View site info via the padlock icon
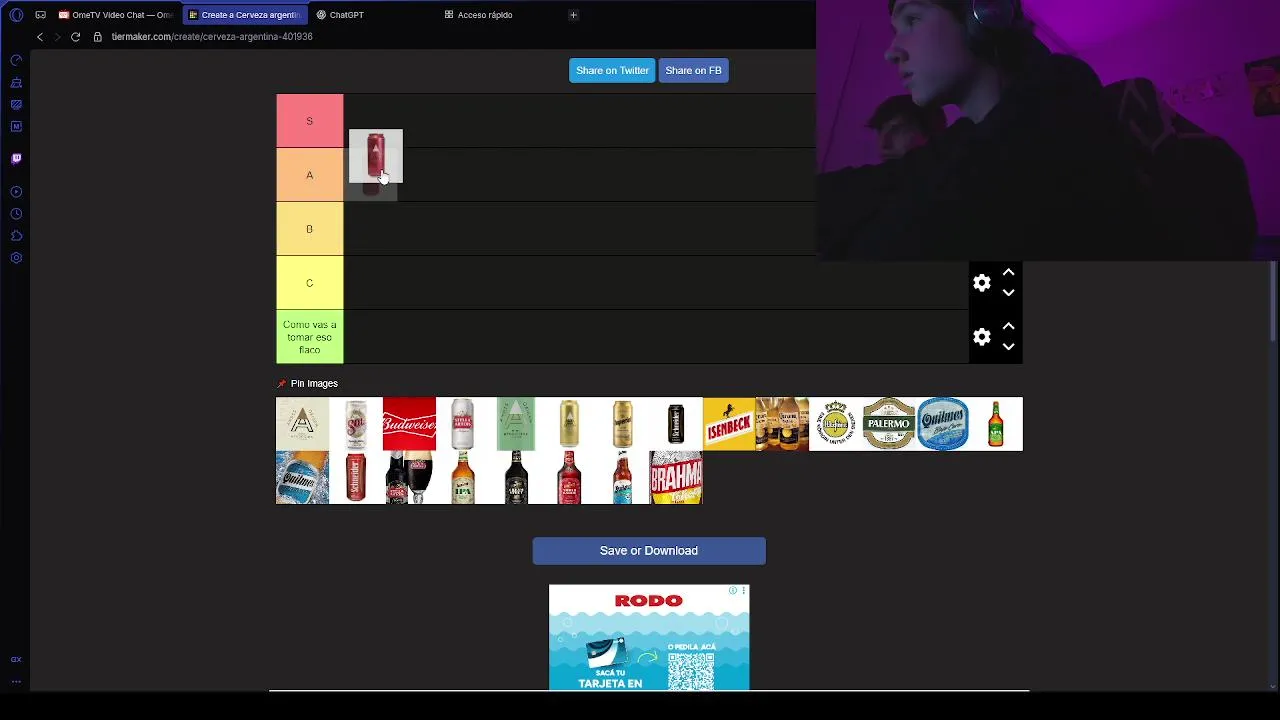This screenshot has width=1280, height=720. pyautogui.click(x=98, y=37)
